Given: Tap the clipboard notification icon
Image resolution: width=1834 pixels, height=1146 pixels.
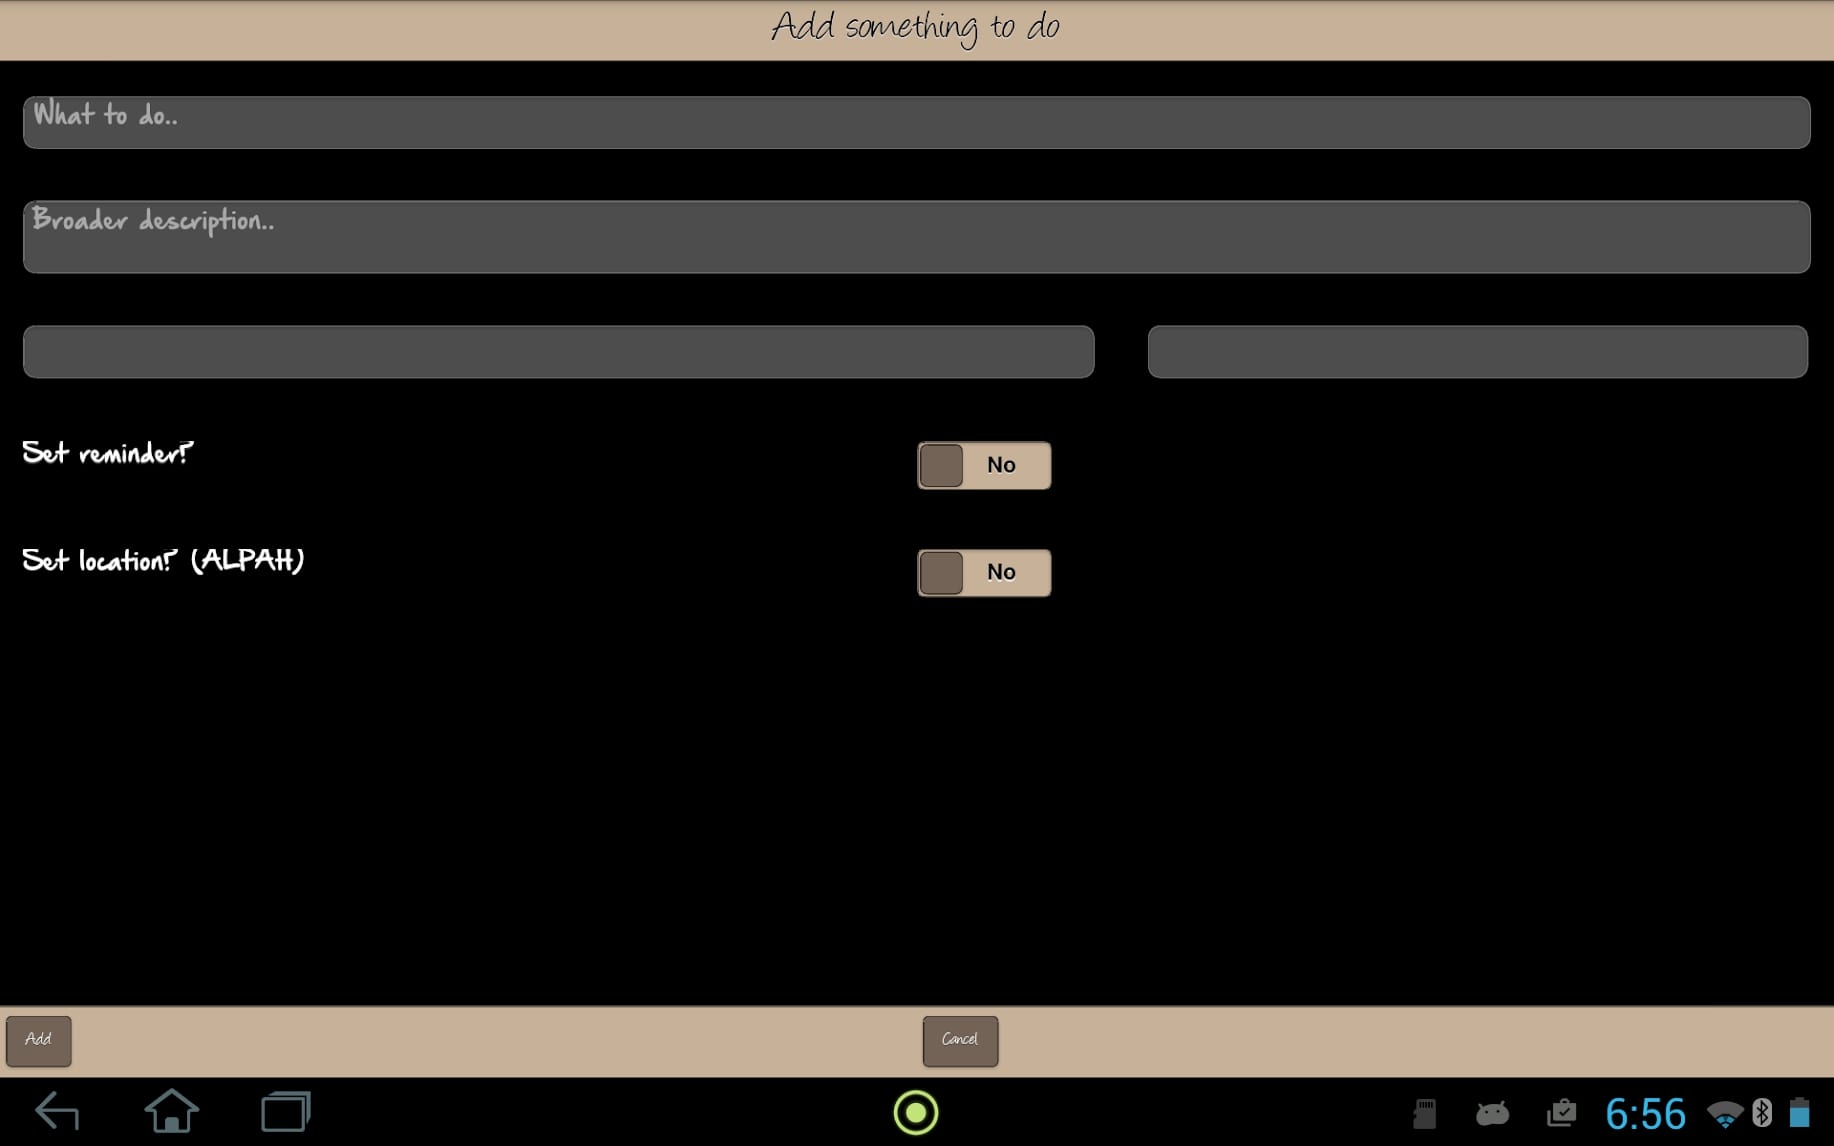Looking at the screenshot, I should (1561, 1112).
